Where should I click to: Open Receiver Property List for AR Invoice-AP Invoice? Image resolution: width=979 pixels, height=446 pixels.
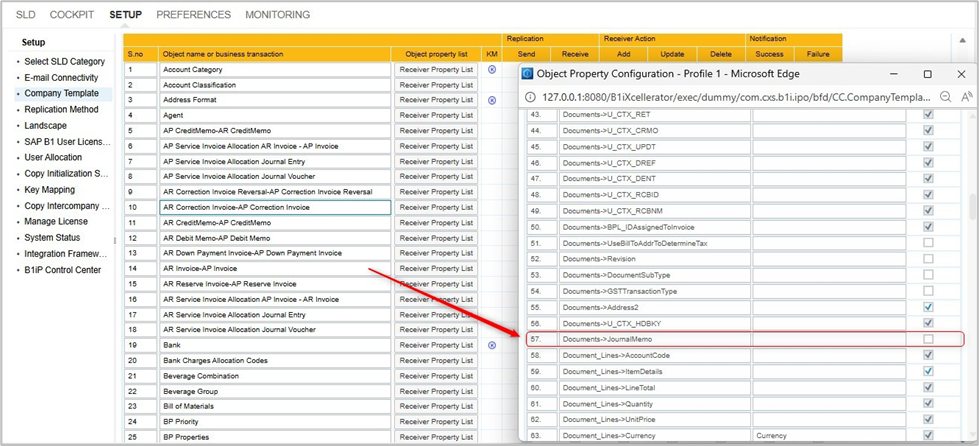435,269
